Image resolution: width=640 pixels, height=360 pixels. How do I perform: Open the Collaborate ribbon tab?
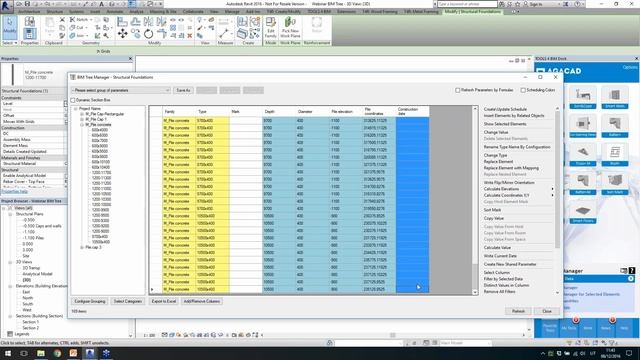(193, 12)
